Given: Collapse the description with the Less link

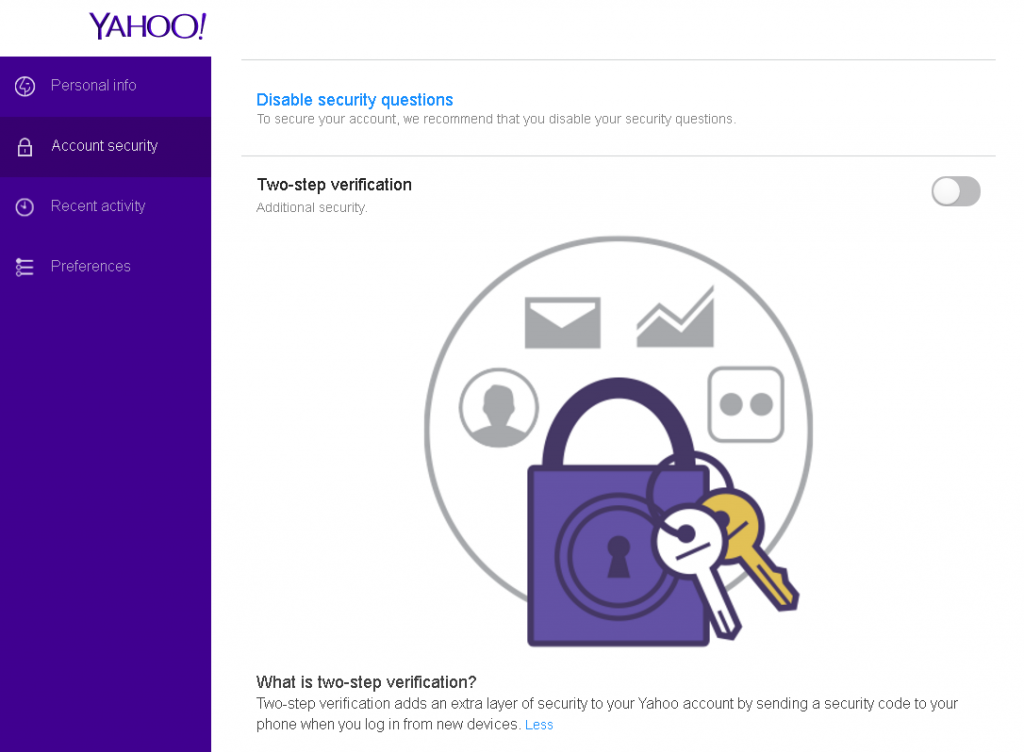Looking at the screenshot, I should click(x=539, y=725).
